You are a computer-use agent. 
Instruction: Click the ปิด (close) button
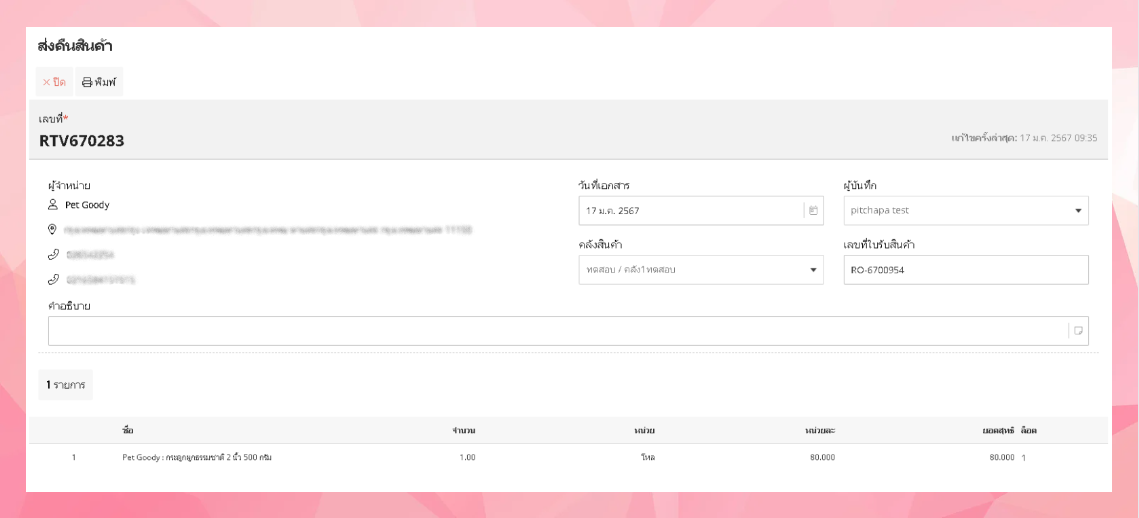(54, 82)
